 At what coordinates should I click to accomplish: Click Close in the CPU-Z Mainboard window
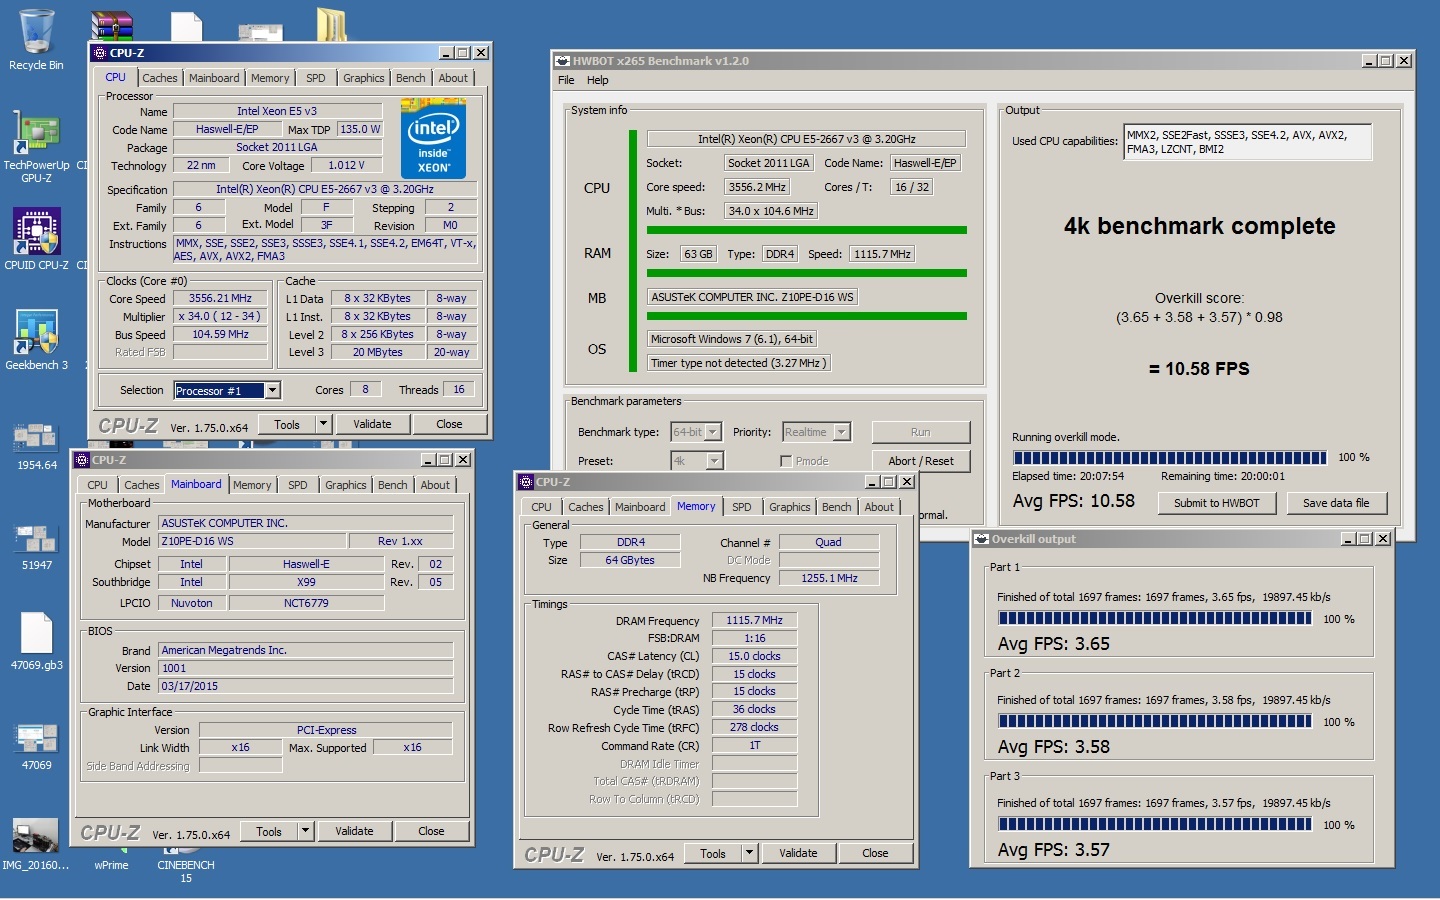pyautogui.click(x=431, y=831)
